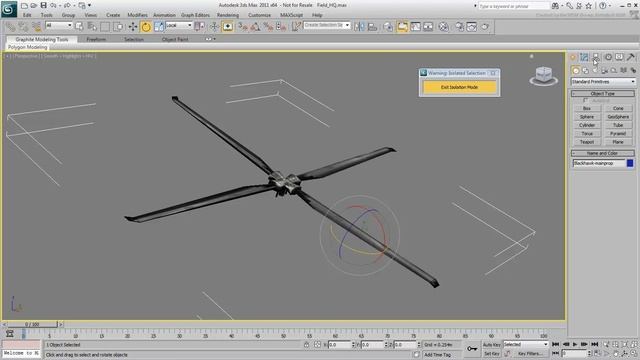Click the Set Keys key icon

click(x=472, y=349)
